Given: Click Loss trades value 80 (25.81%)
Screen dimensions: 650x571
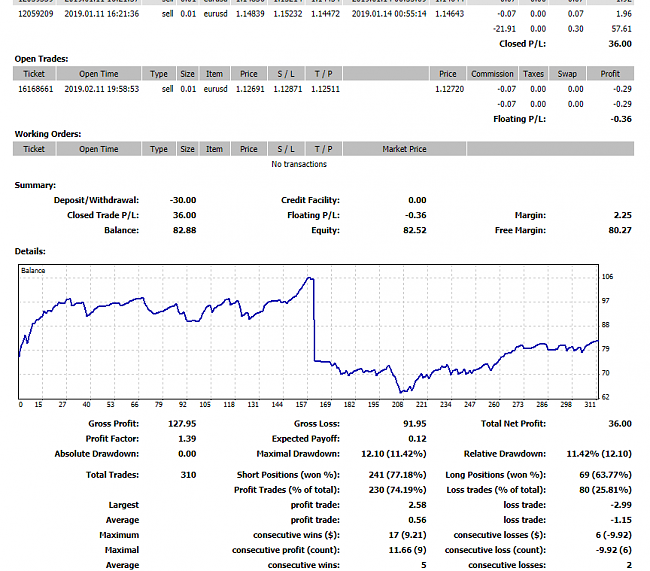Looking at the screenshot, I should pyautogui.click(x=605, y=490).
